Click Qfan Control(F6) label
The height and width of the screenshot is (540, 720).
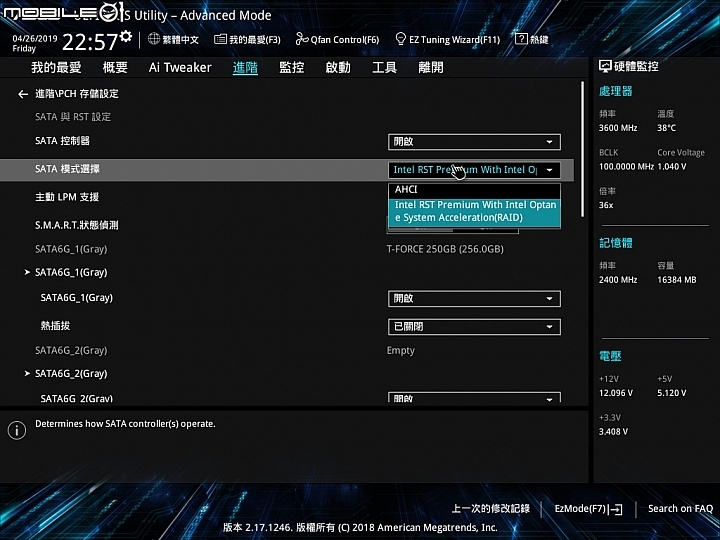coord(345,40)
